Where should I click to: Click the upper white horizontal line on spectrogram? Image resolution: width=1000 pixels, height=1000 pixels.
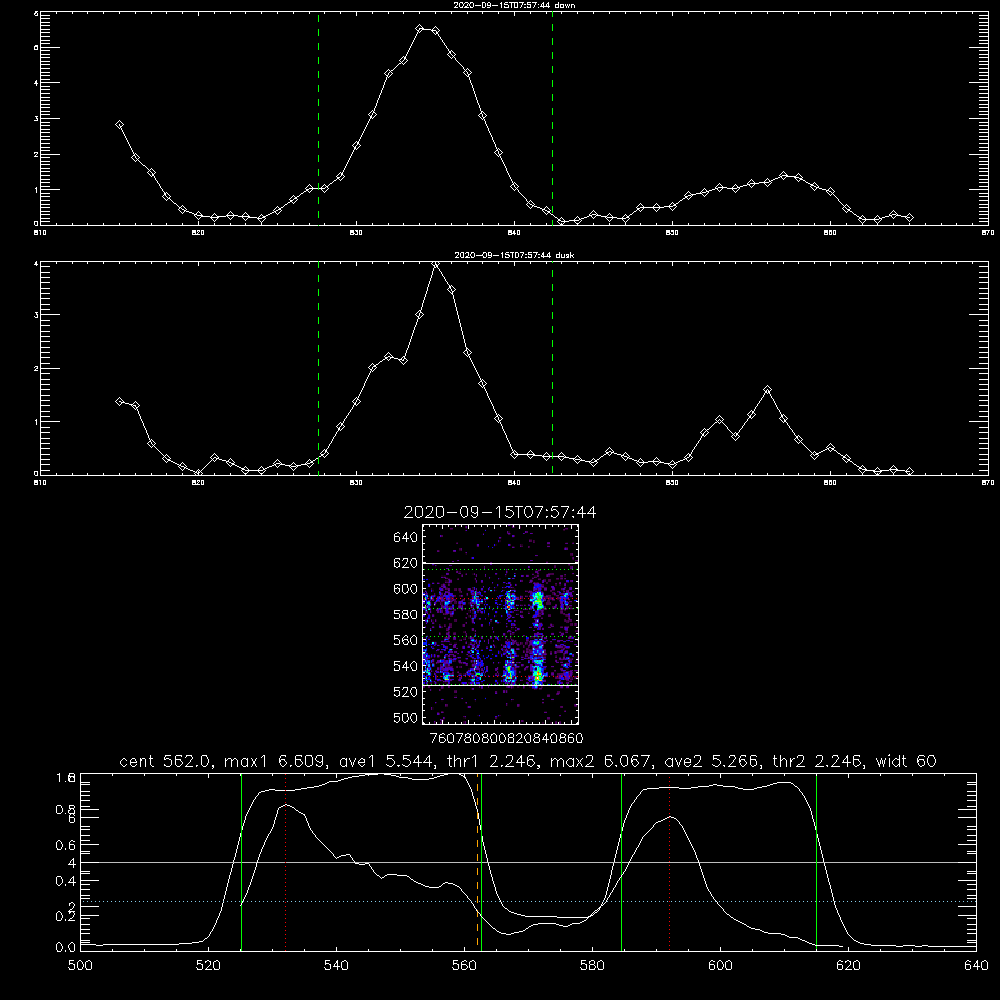501,563
